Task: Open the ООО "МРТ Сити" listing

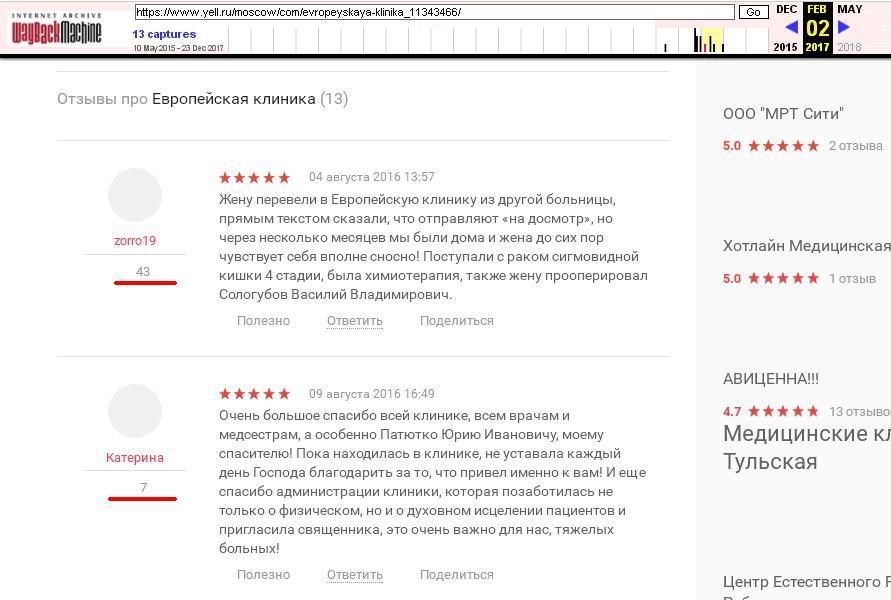Action: coord(783,114)
